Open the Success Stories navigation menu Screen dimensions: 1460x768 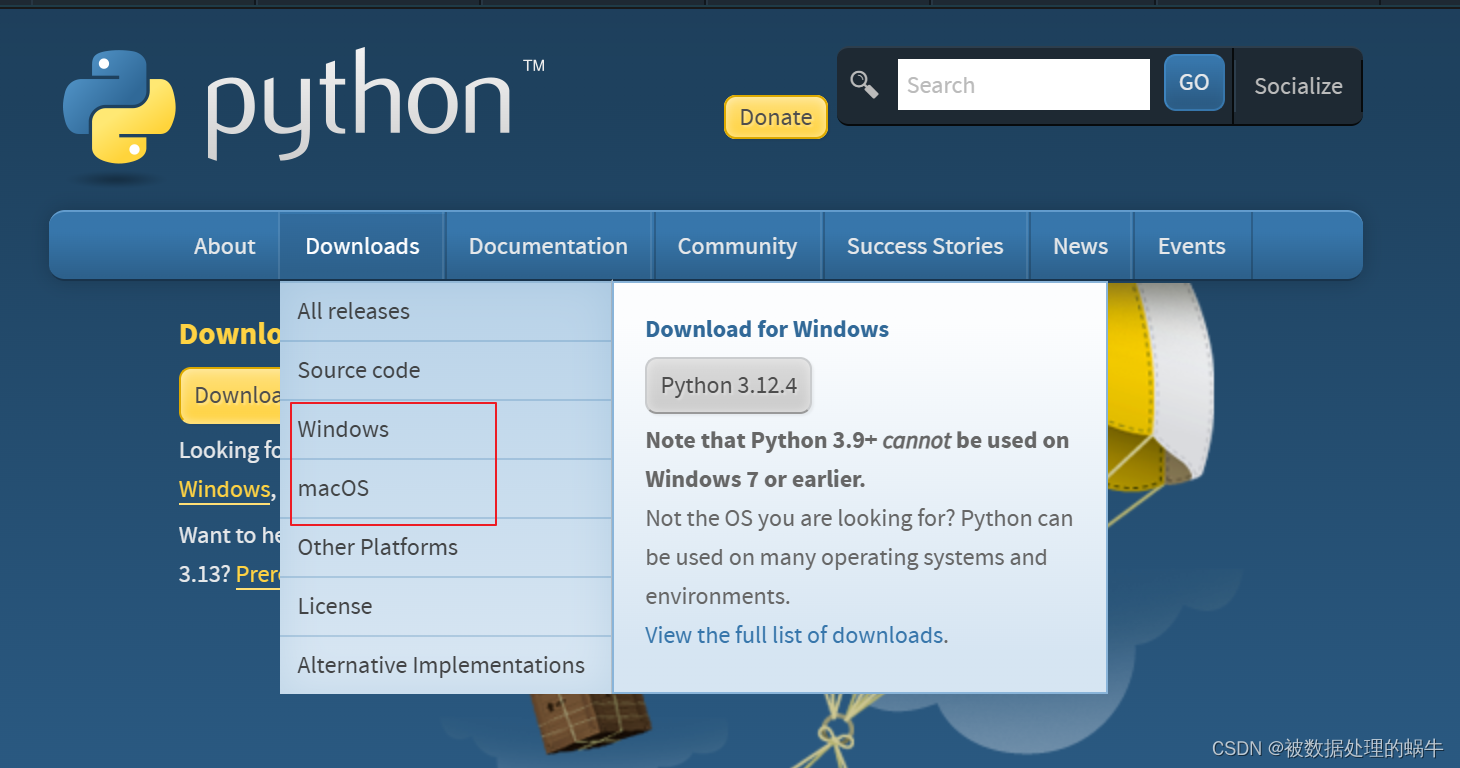925,246
